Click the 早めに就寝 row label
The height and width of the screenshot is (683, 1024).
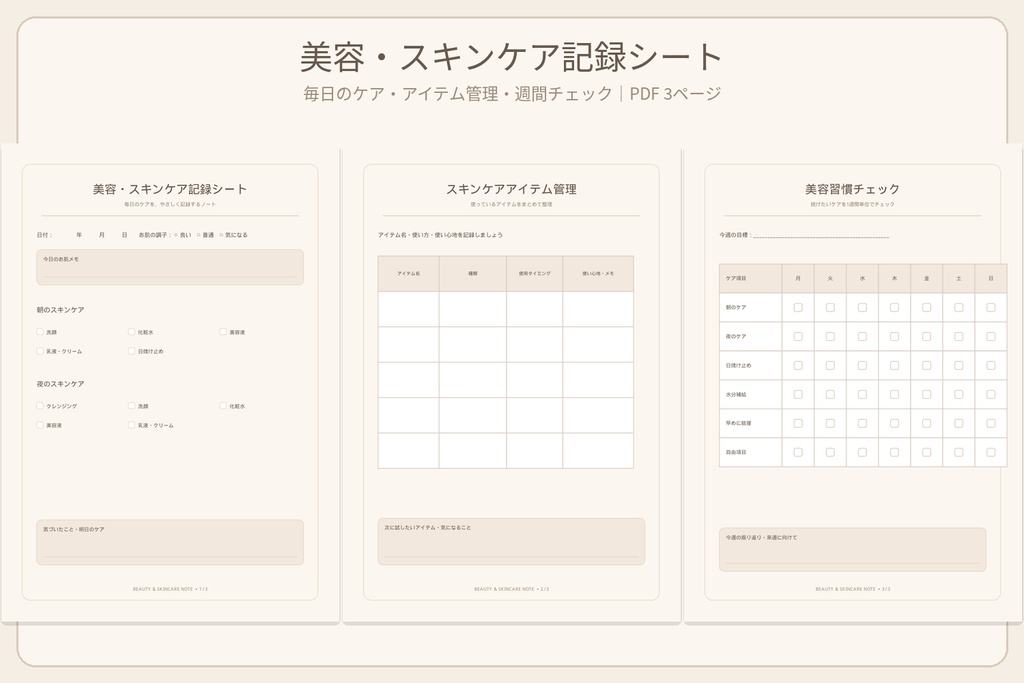[739, 423]
